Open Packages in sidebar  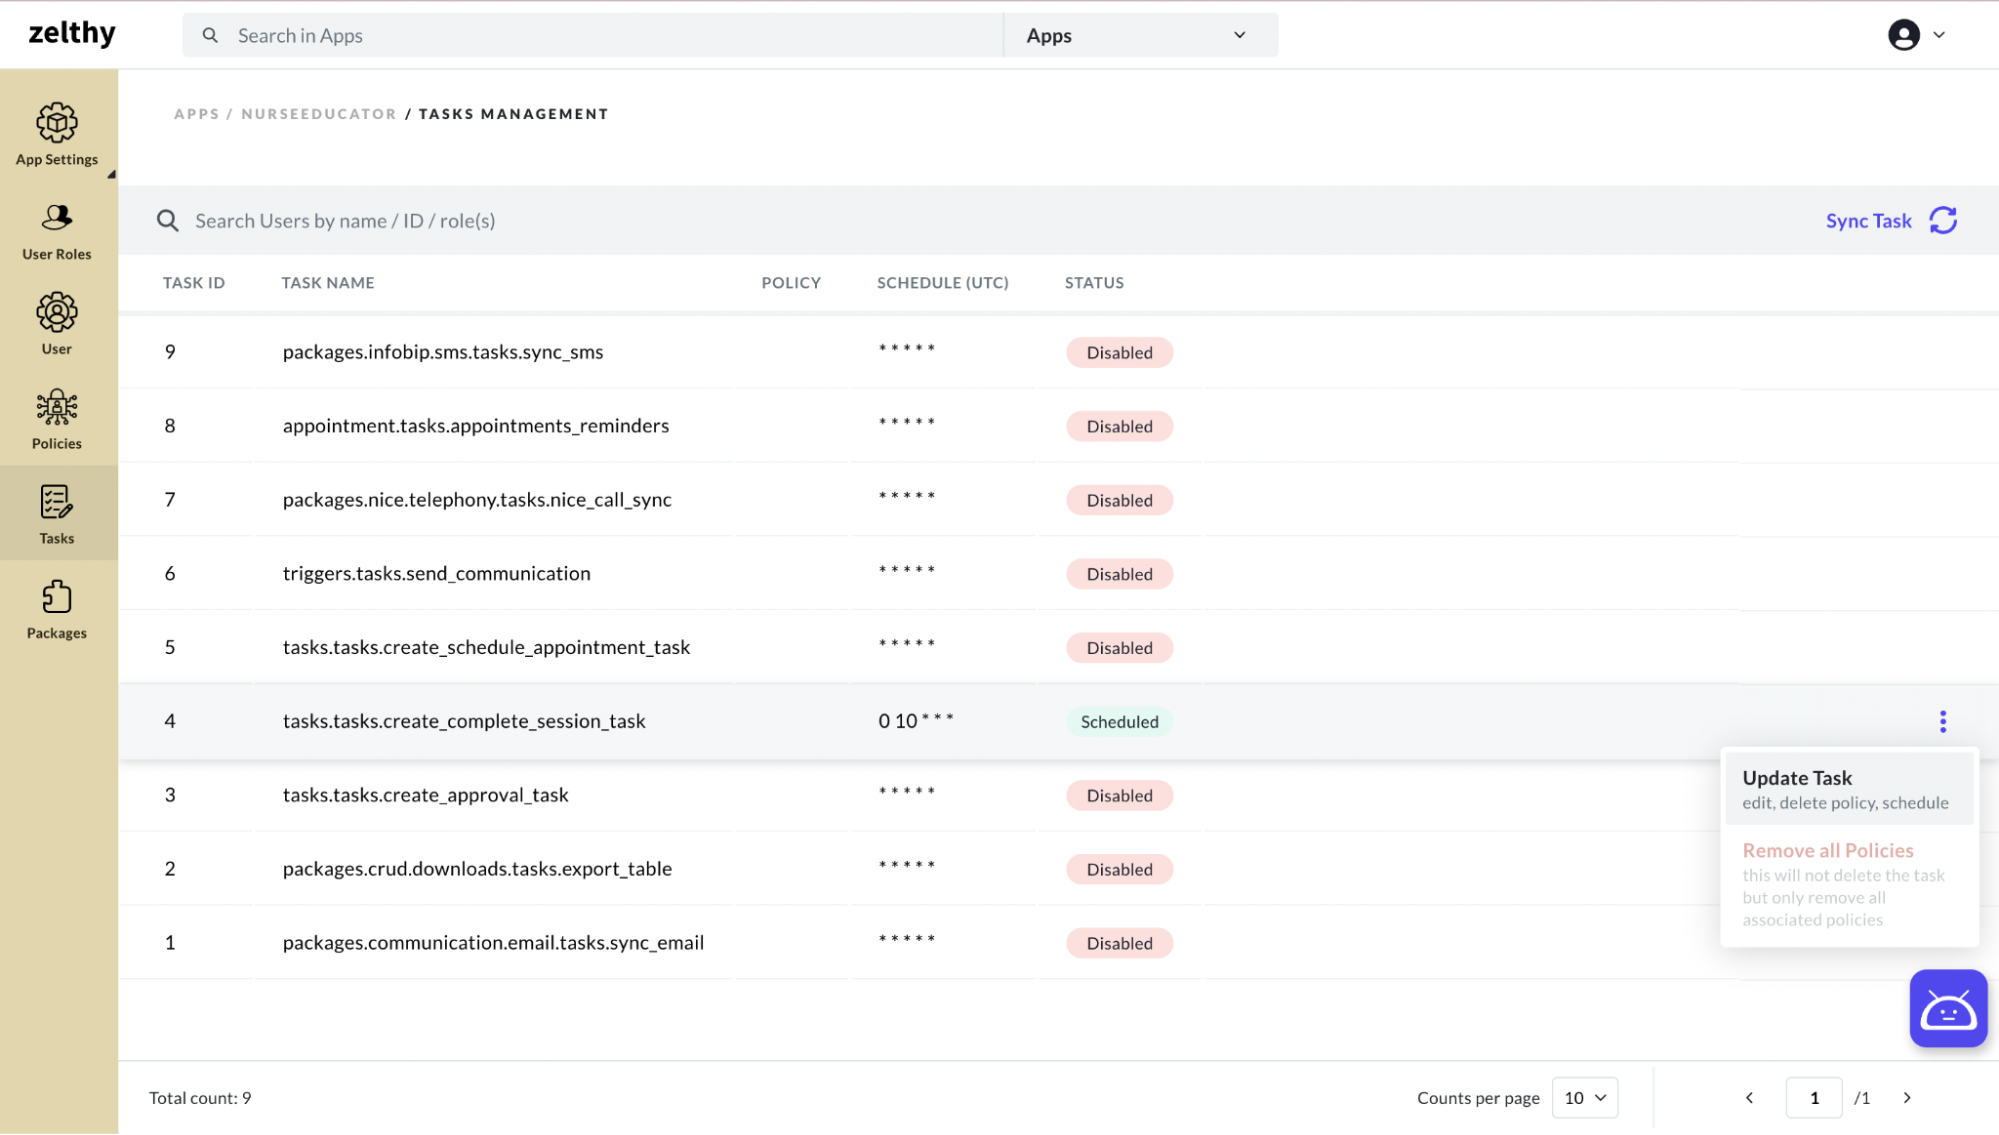pyautogui.click(x=57, y=610)
